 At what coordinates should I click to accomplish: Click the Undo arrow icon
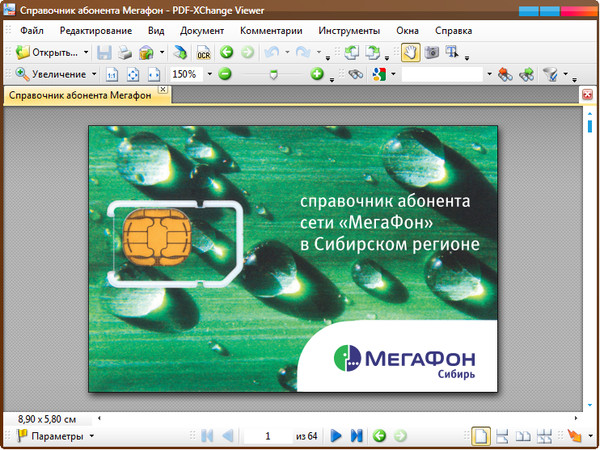(272, 52)
